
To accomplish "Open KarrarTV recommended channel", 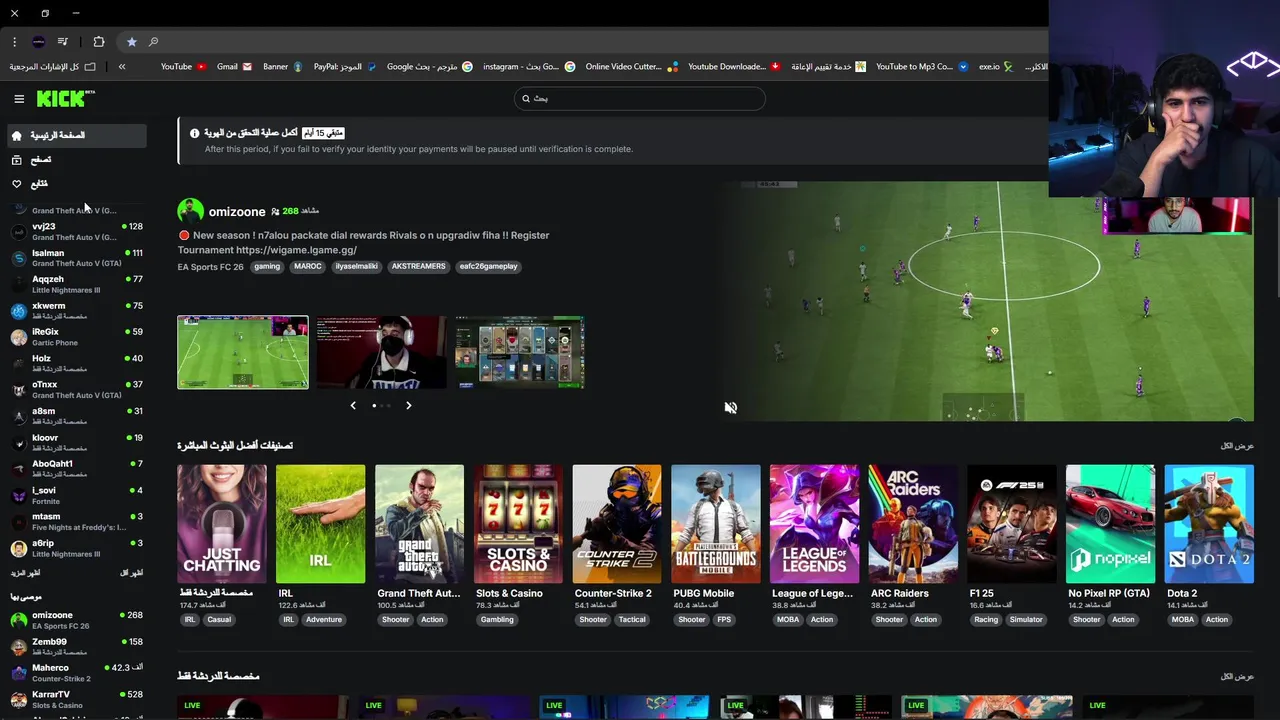I will 76,699.
